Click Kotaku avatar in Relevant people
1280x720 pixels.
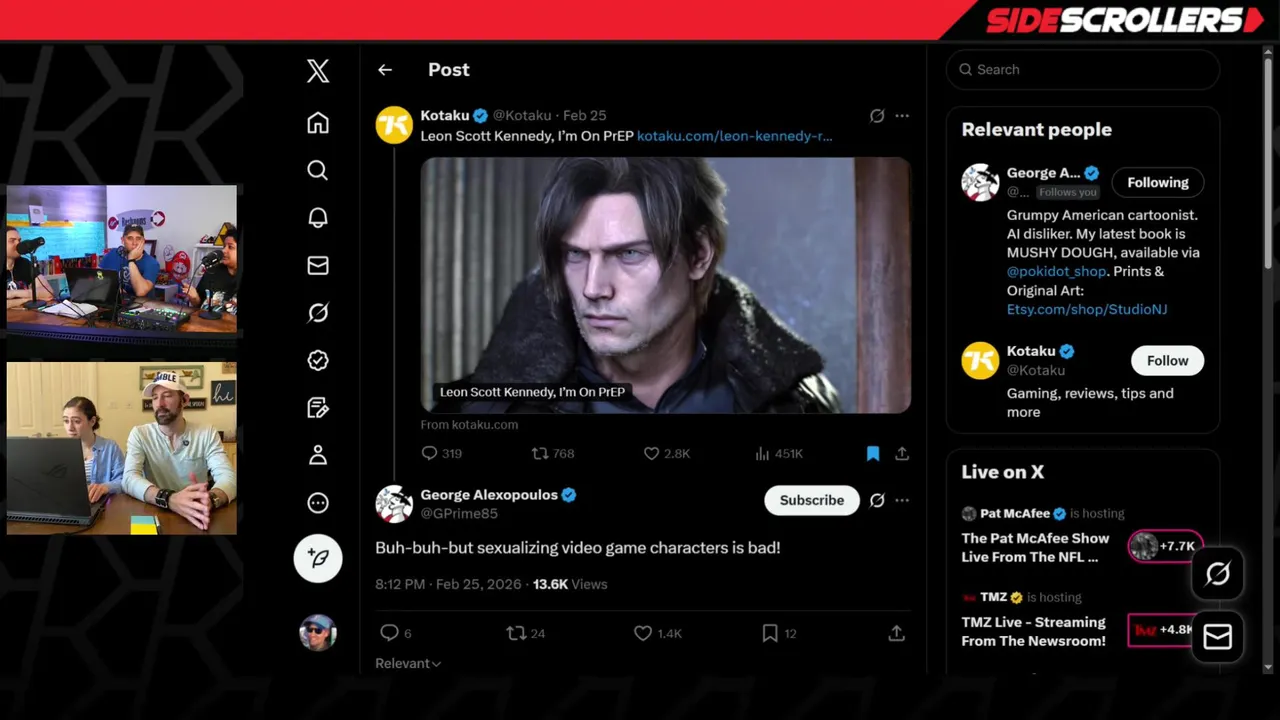(x=980, y=361)
